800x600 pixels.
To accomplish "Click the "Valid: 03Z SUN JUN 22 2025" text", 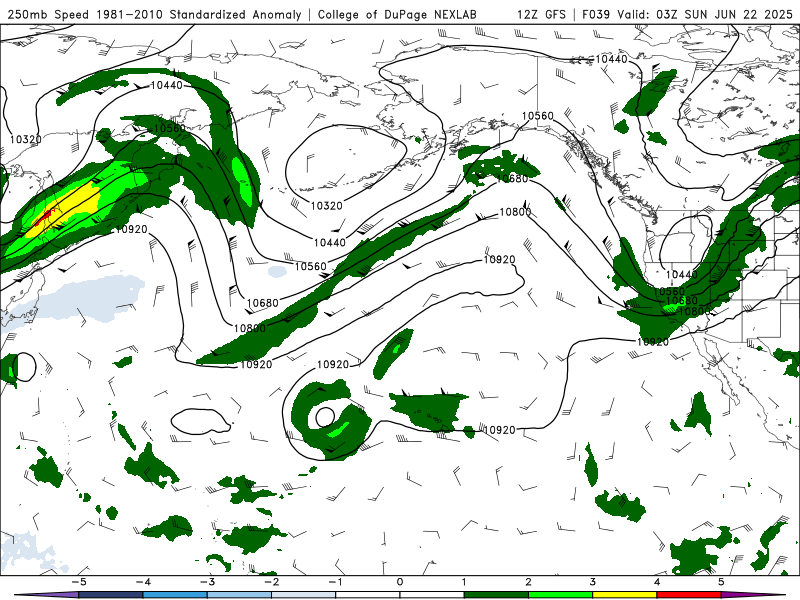I will tap(705, 14).
